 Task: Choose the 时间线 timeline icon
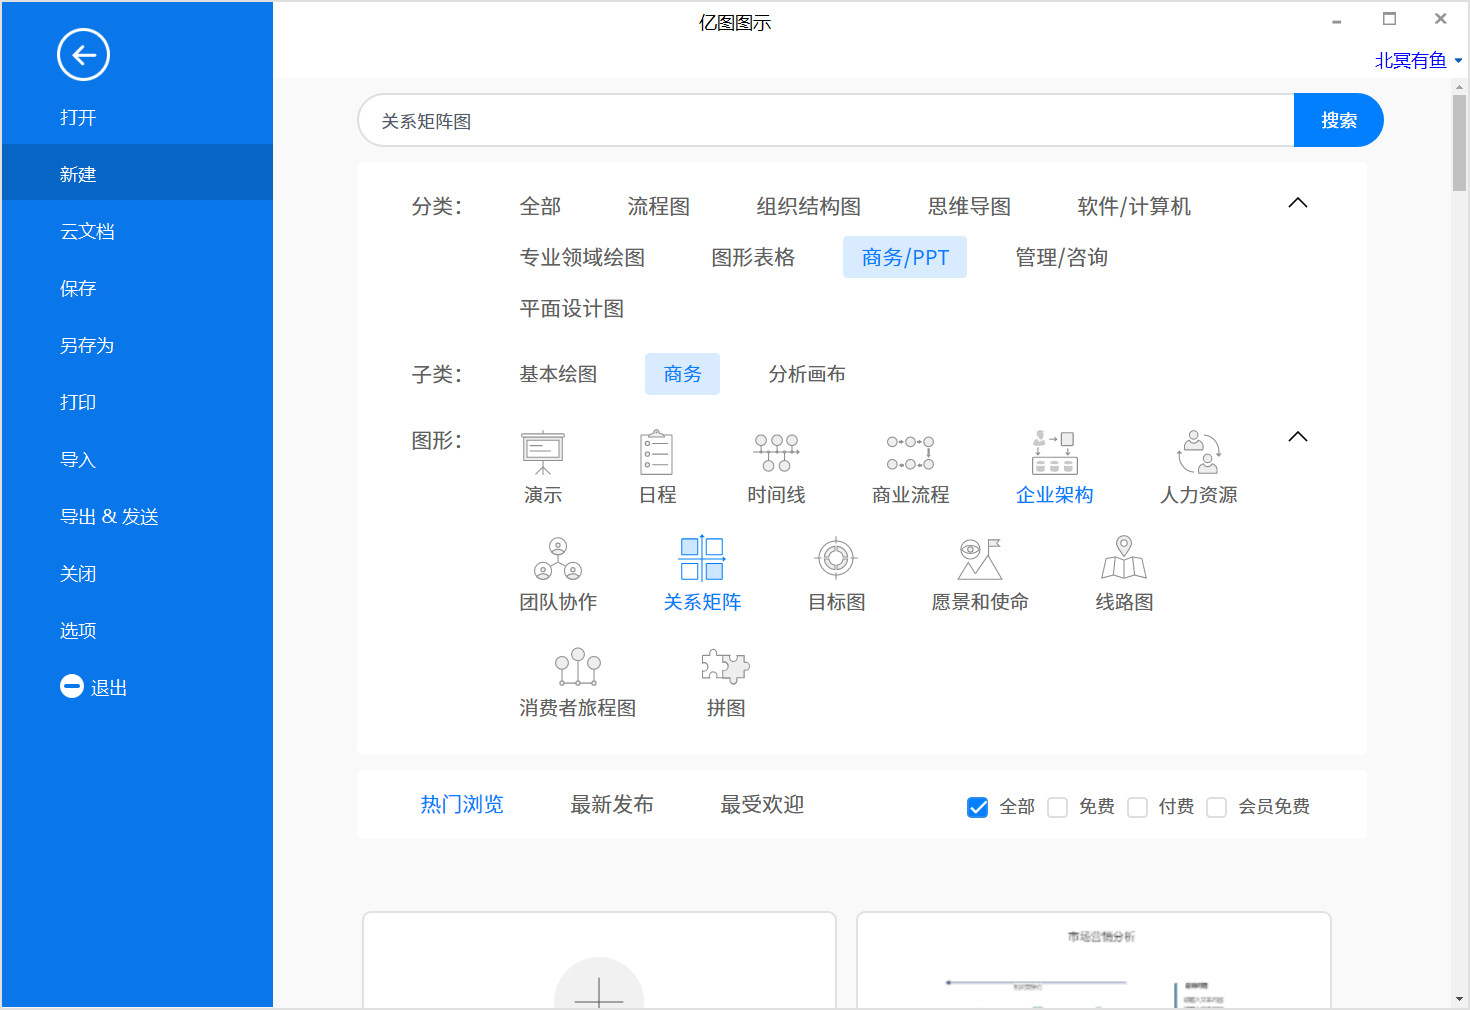[776, 454]
